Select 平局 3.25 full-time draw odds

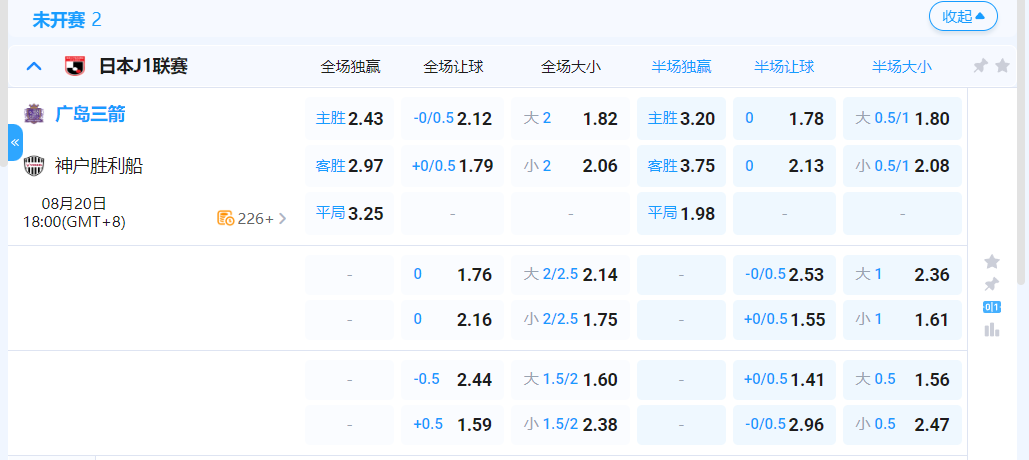pyautogui.click(x=350, y=213)
